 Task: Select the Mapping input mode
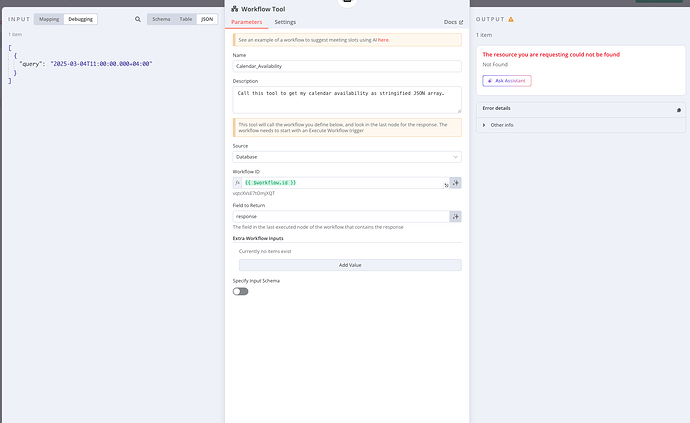click(49, 19)
